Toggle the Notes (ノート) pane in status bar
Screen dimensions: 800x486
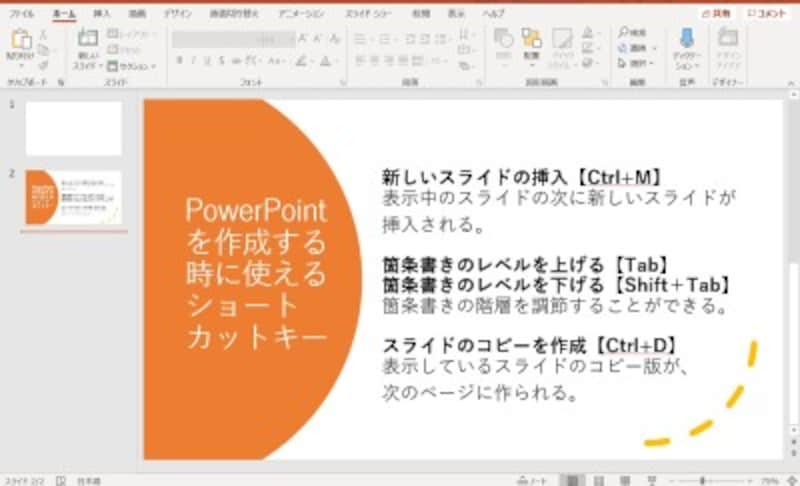pos(532,480)
